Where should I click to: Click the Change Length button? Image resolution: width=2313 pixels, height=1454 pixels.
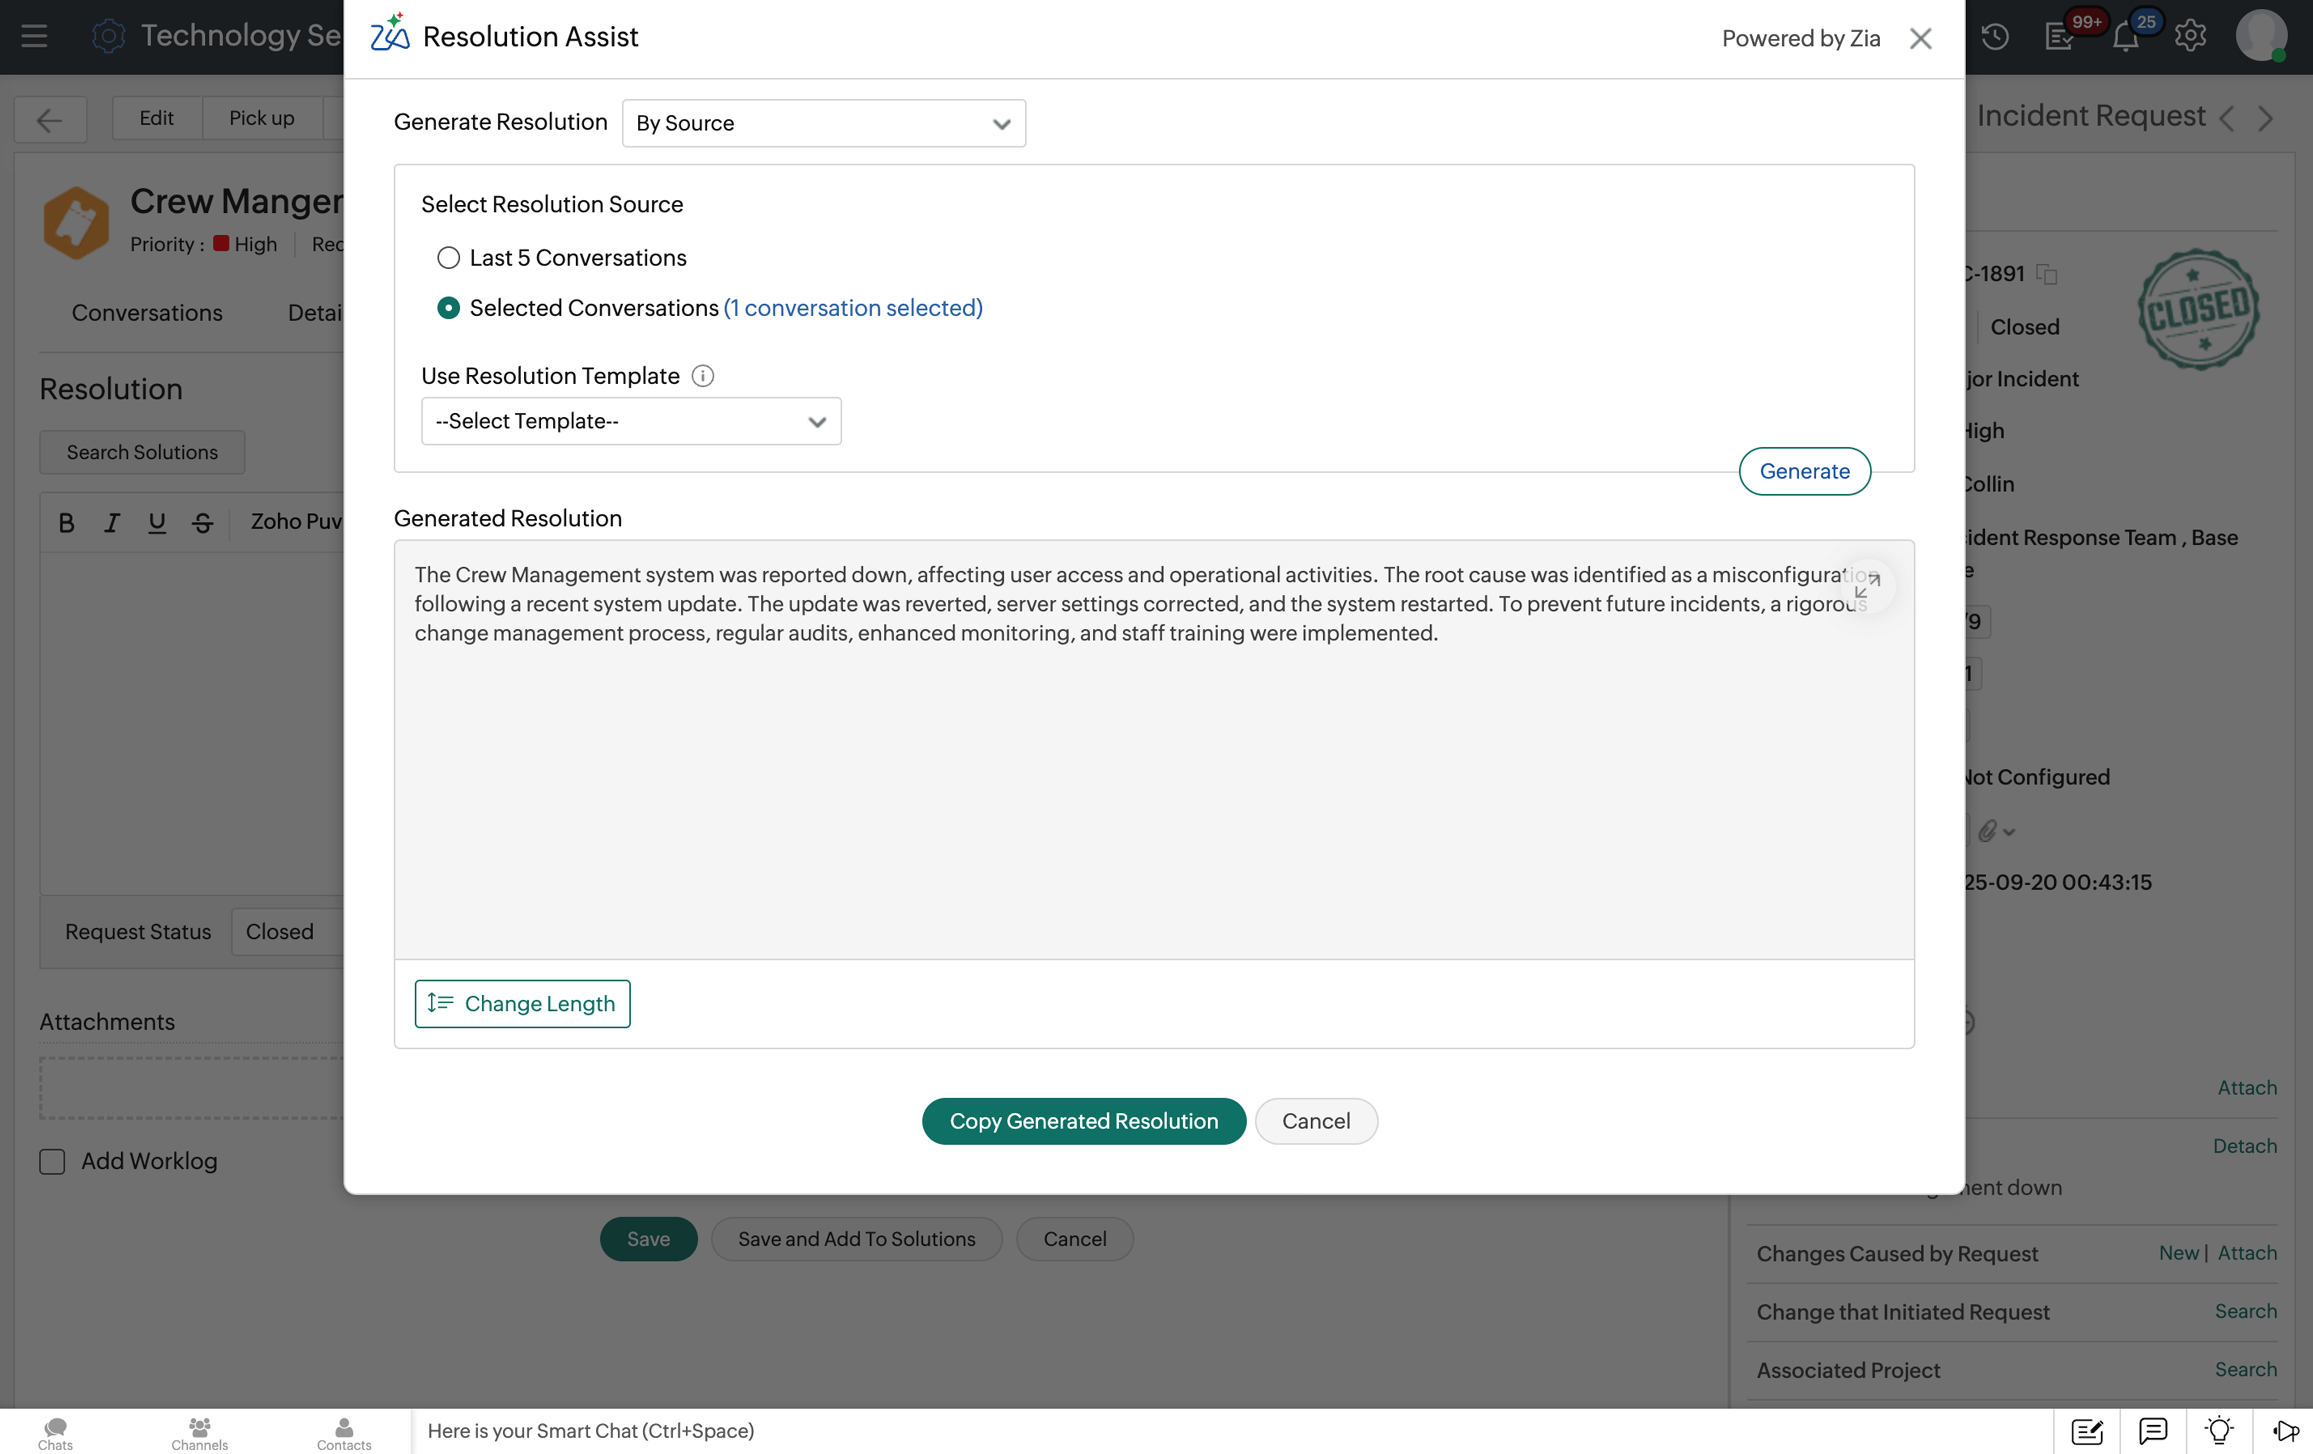tap(522, 1003)
